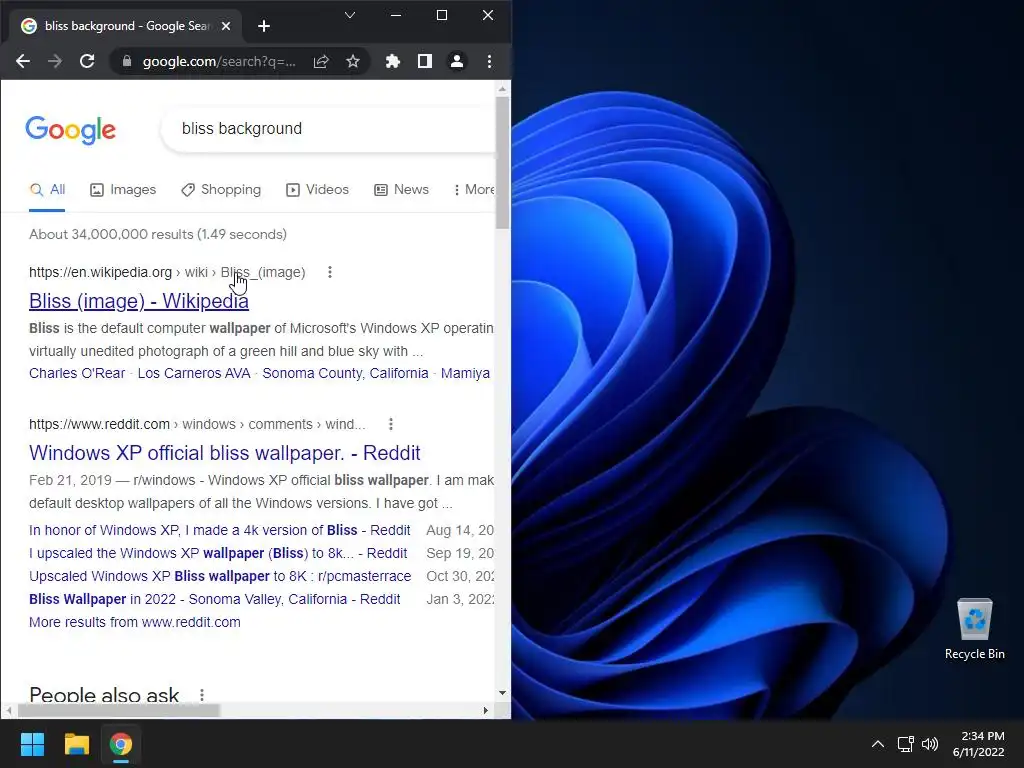This screenshot has height=768, width=1024.
Task: Open 'upscaled the Windows XP wallpaper to 8k' link
Action: 218,553
